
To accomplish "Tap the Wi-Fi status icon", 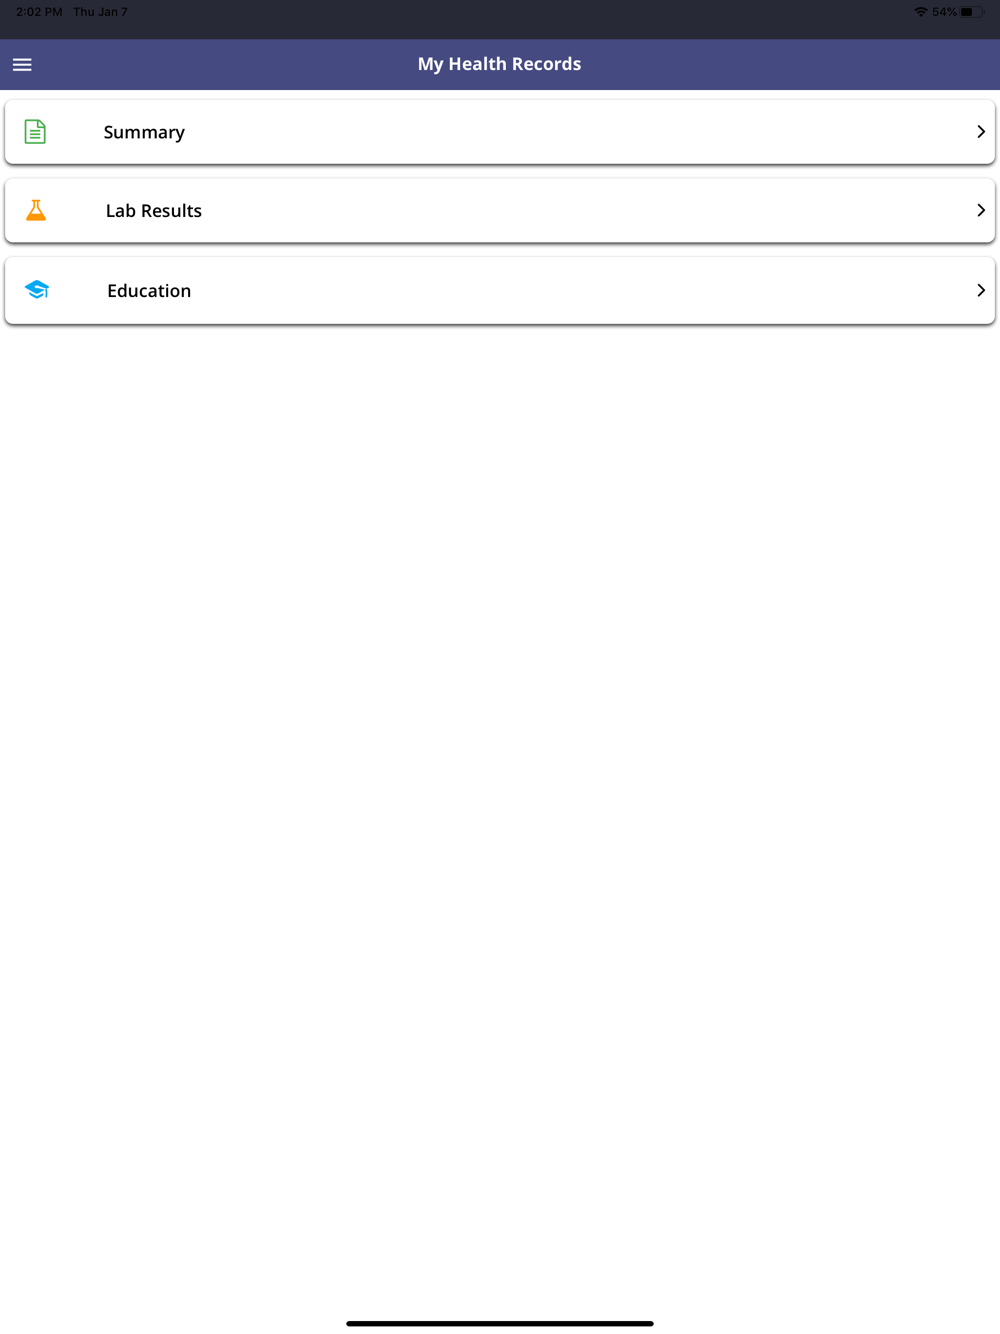I will (920, 12).
